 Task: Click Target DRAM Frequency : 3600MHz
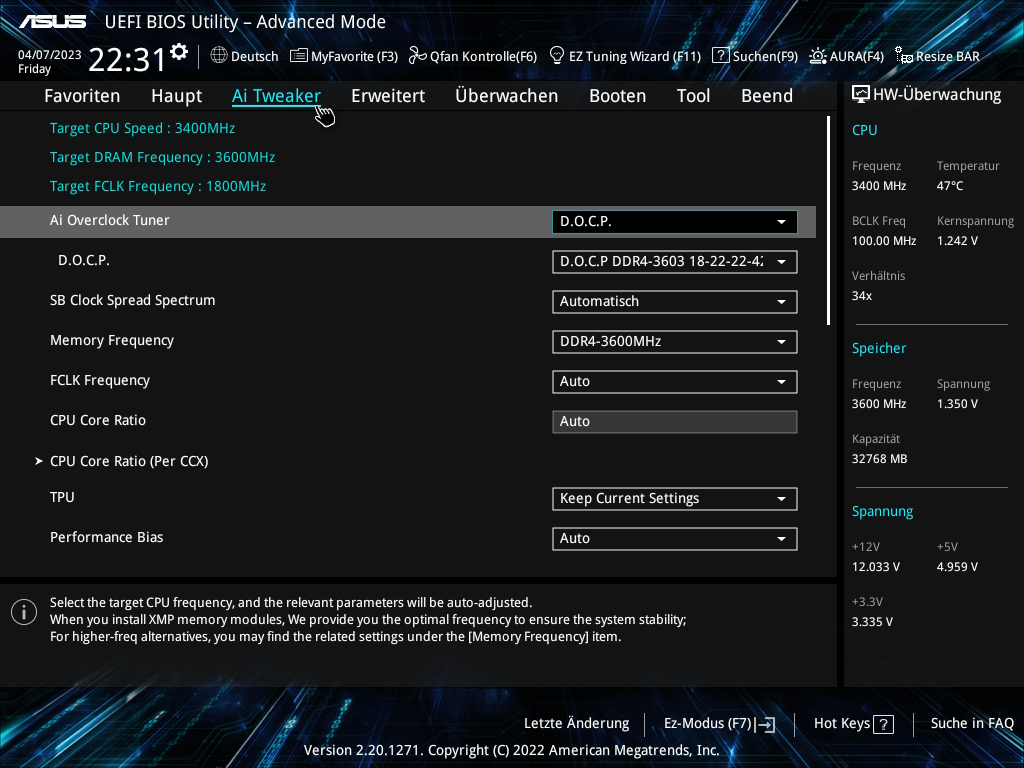(163, 157)
